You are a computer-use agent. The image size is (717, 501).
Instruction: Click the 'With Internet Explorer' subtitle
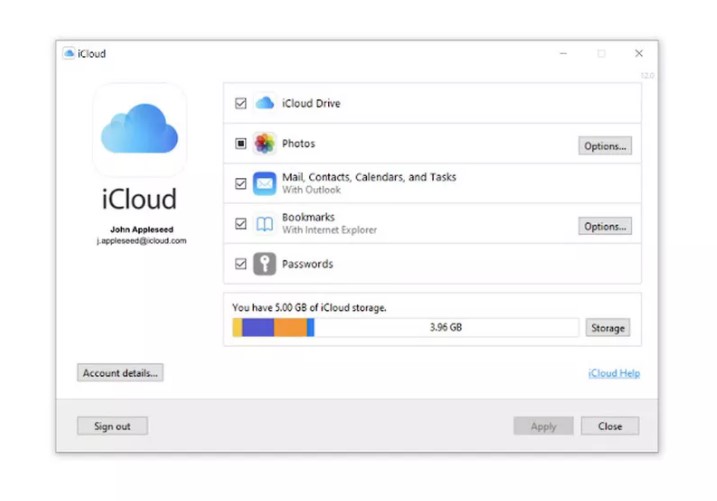pos(330,230)
